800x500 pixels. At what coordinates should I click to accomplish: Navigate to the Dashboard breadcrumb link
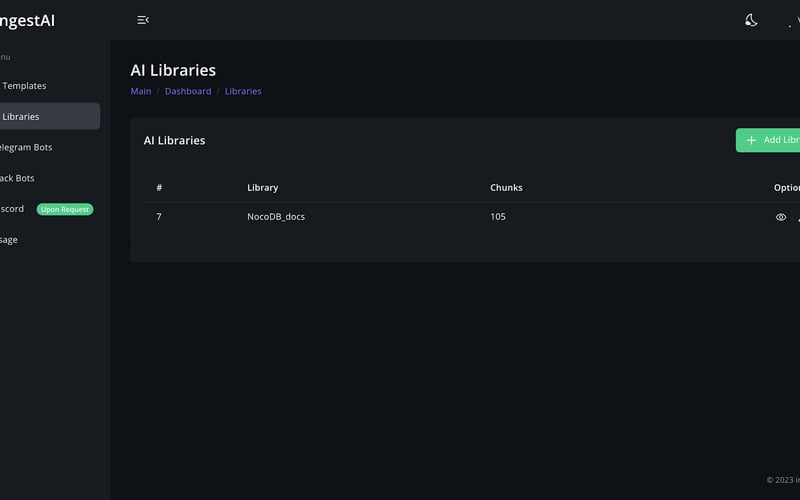pos(188,91)
